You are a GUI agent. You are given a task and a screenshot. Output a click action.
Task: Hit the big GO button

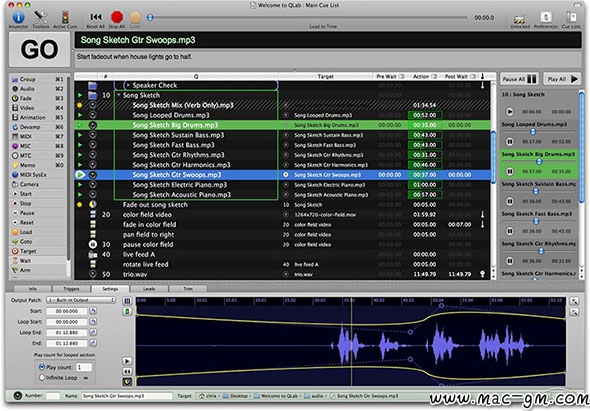click(40, 49)
